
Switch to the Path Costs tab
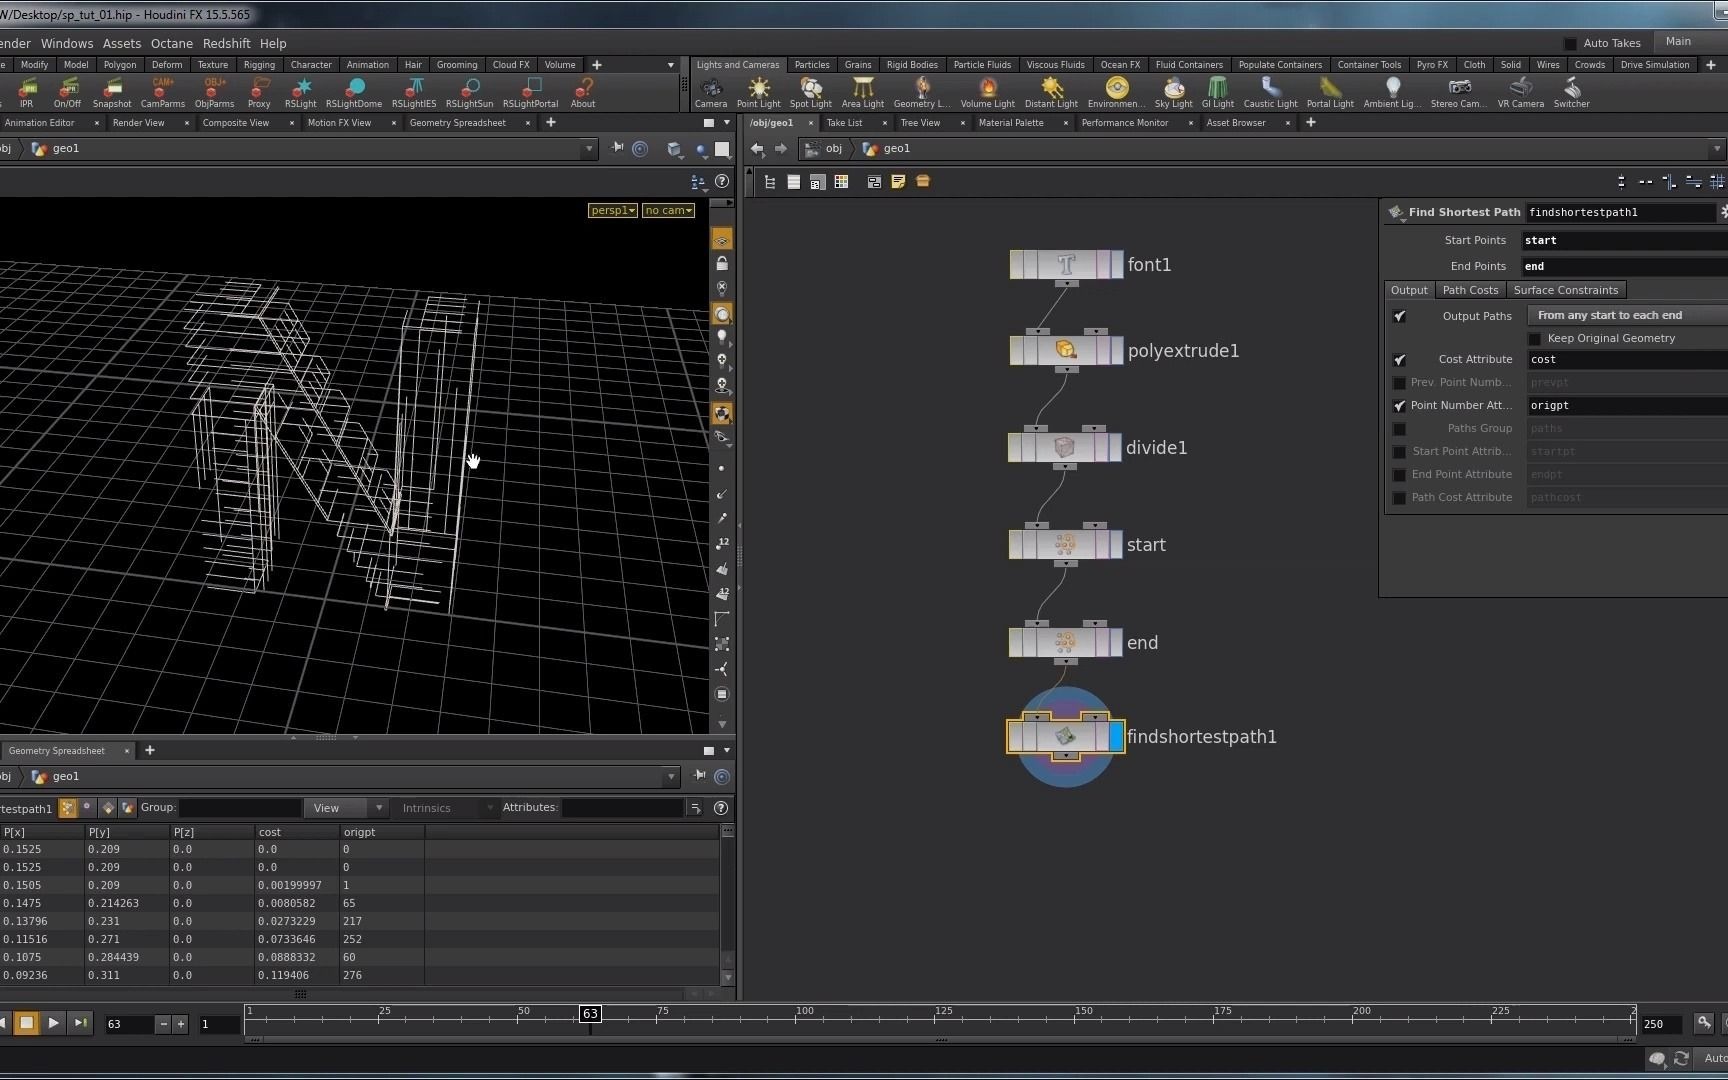1470,290
